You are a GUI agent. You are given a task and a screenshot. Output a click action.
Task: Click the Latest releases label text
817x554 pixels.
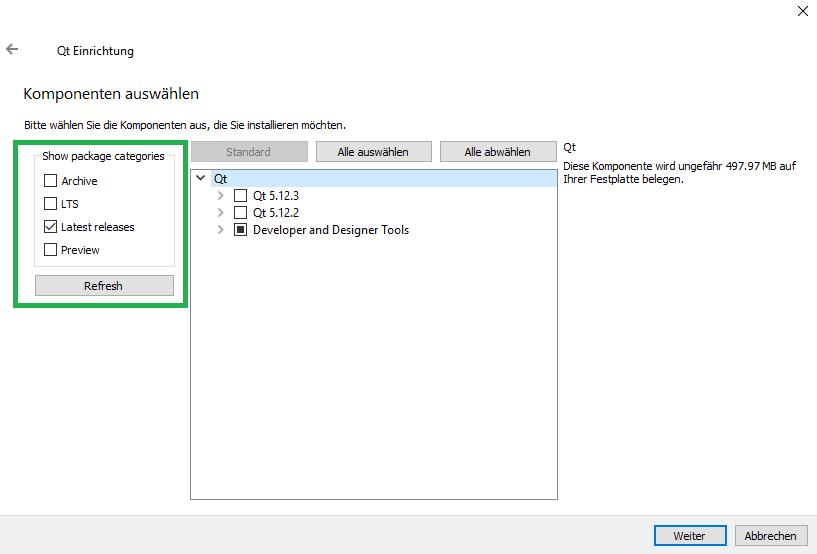coord(97,227)
